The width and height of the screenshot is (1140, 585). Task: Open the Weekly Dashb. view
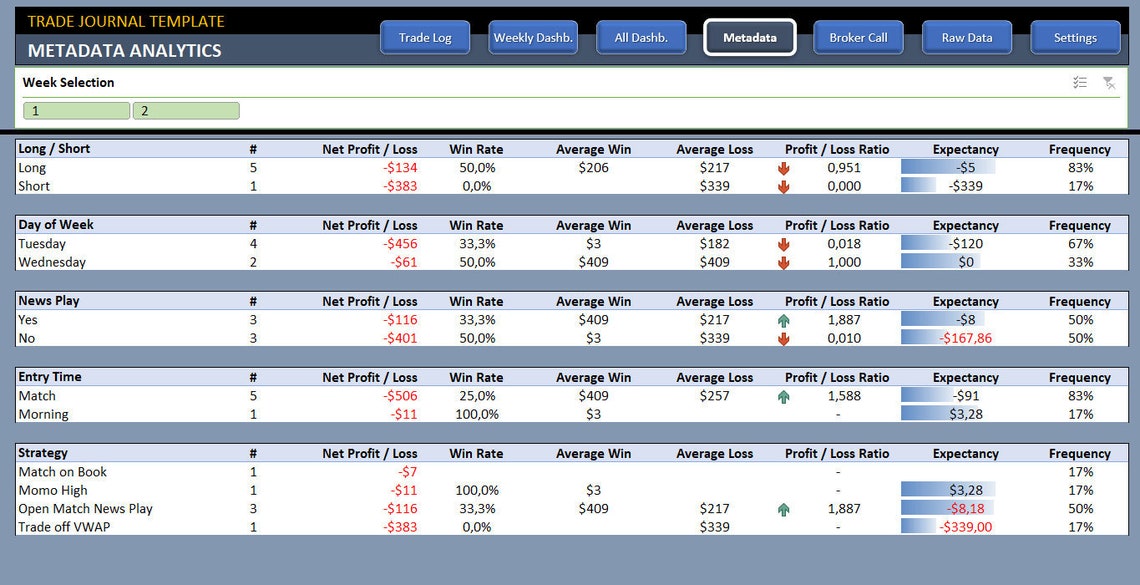(533, 37)
